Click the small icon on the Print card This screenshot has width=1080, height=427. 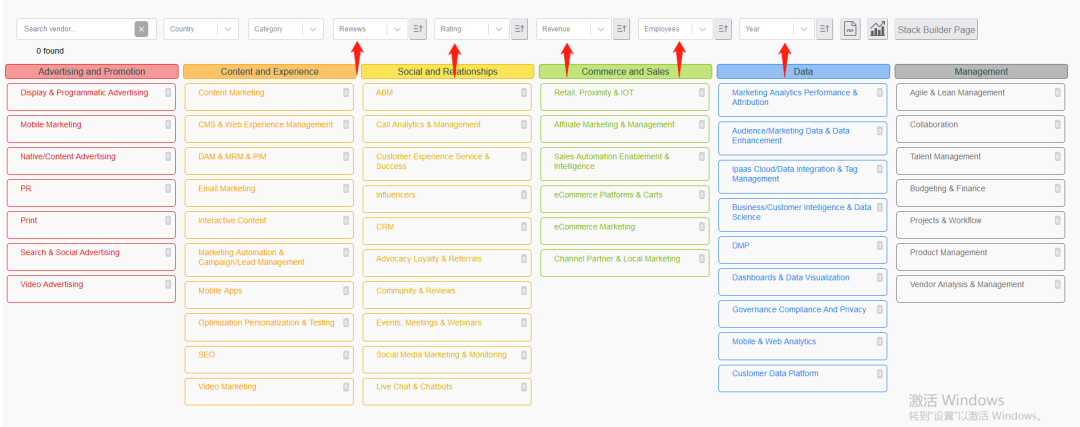pos(168,221)
